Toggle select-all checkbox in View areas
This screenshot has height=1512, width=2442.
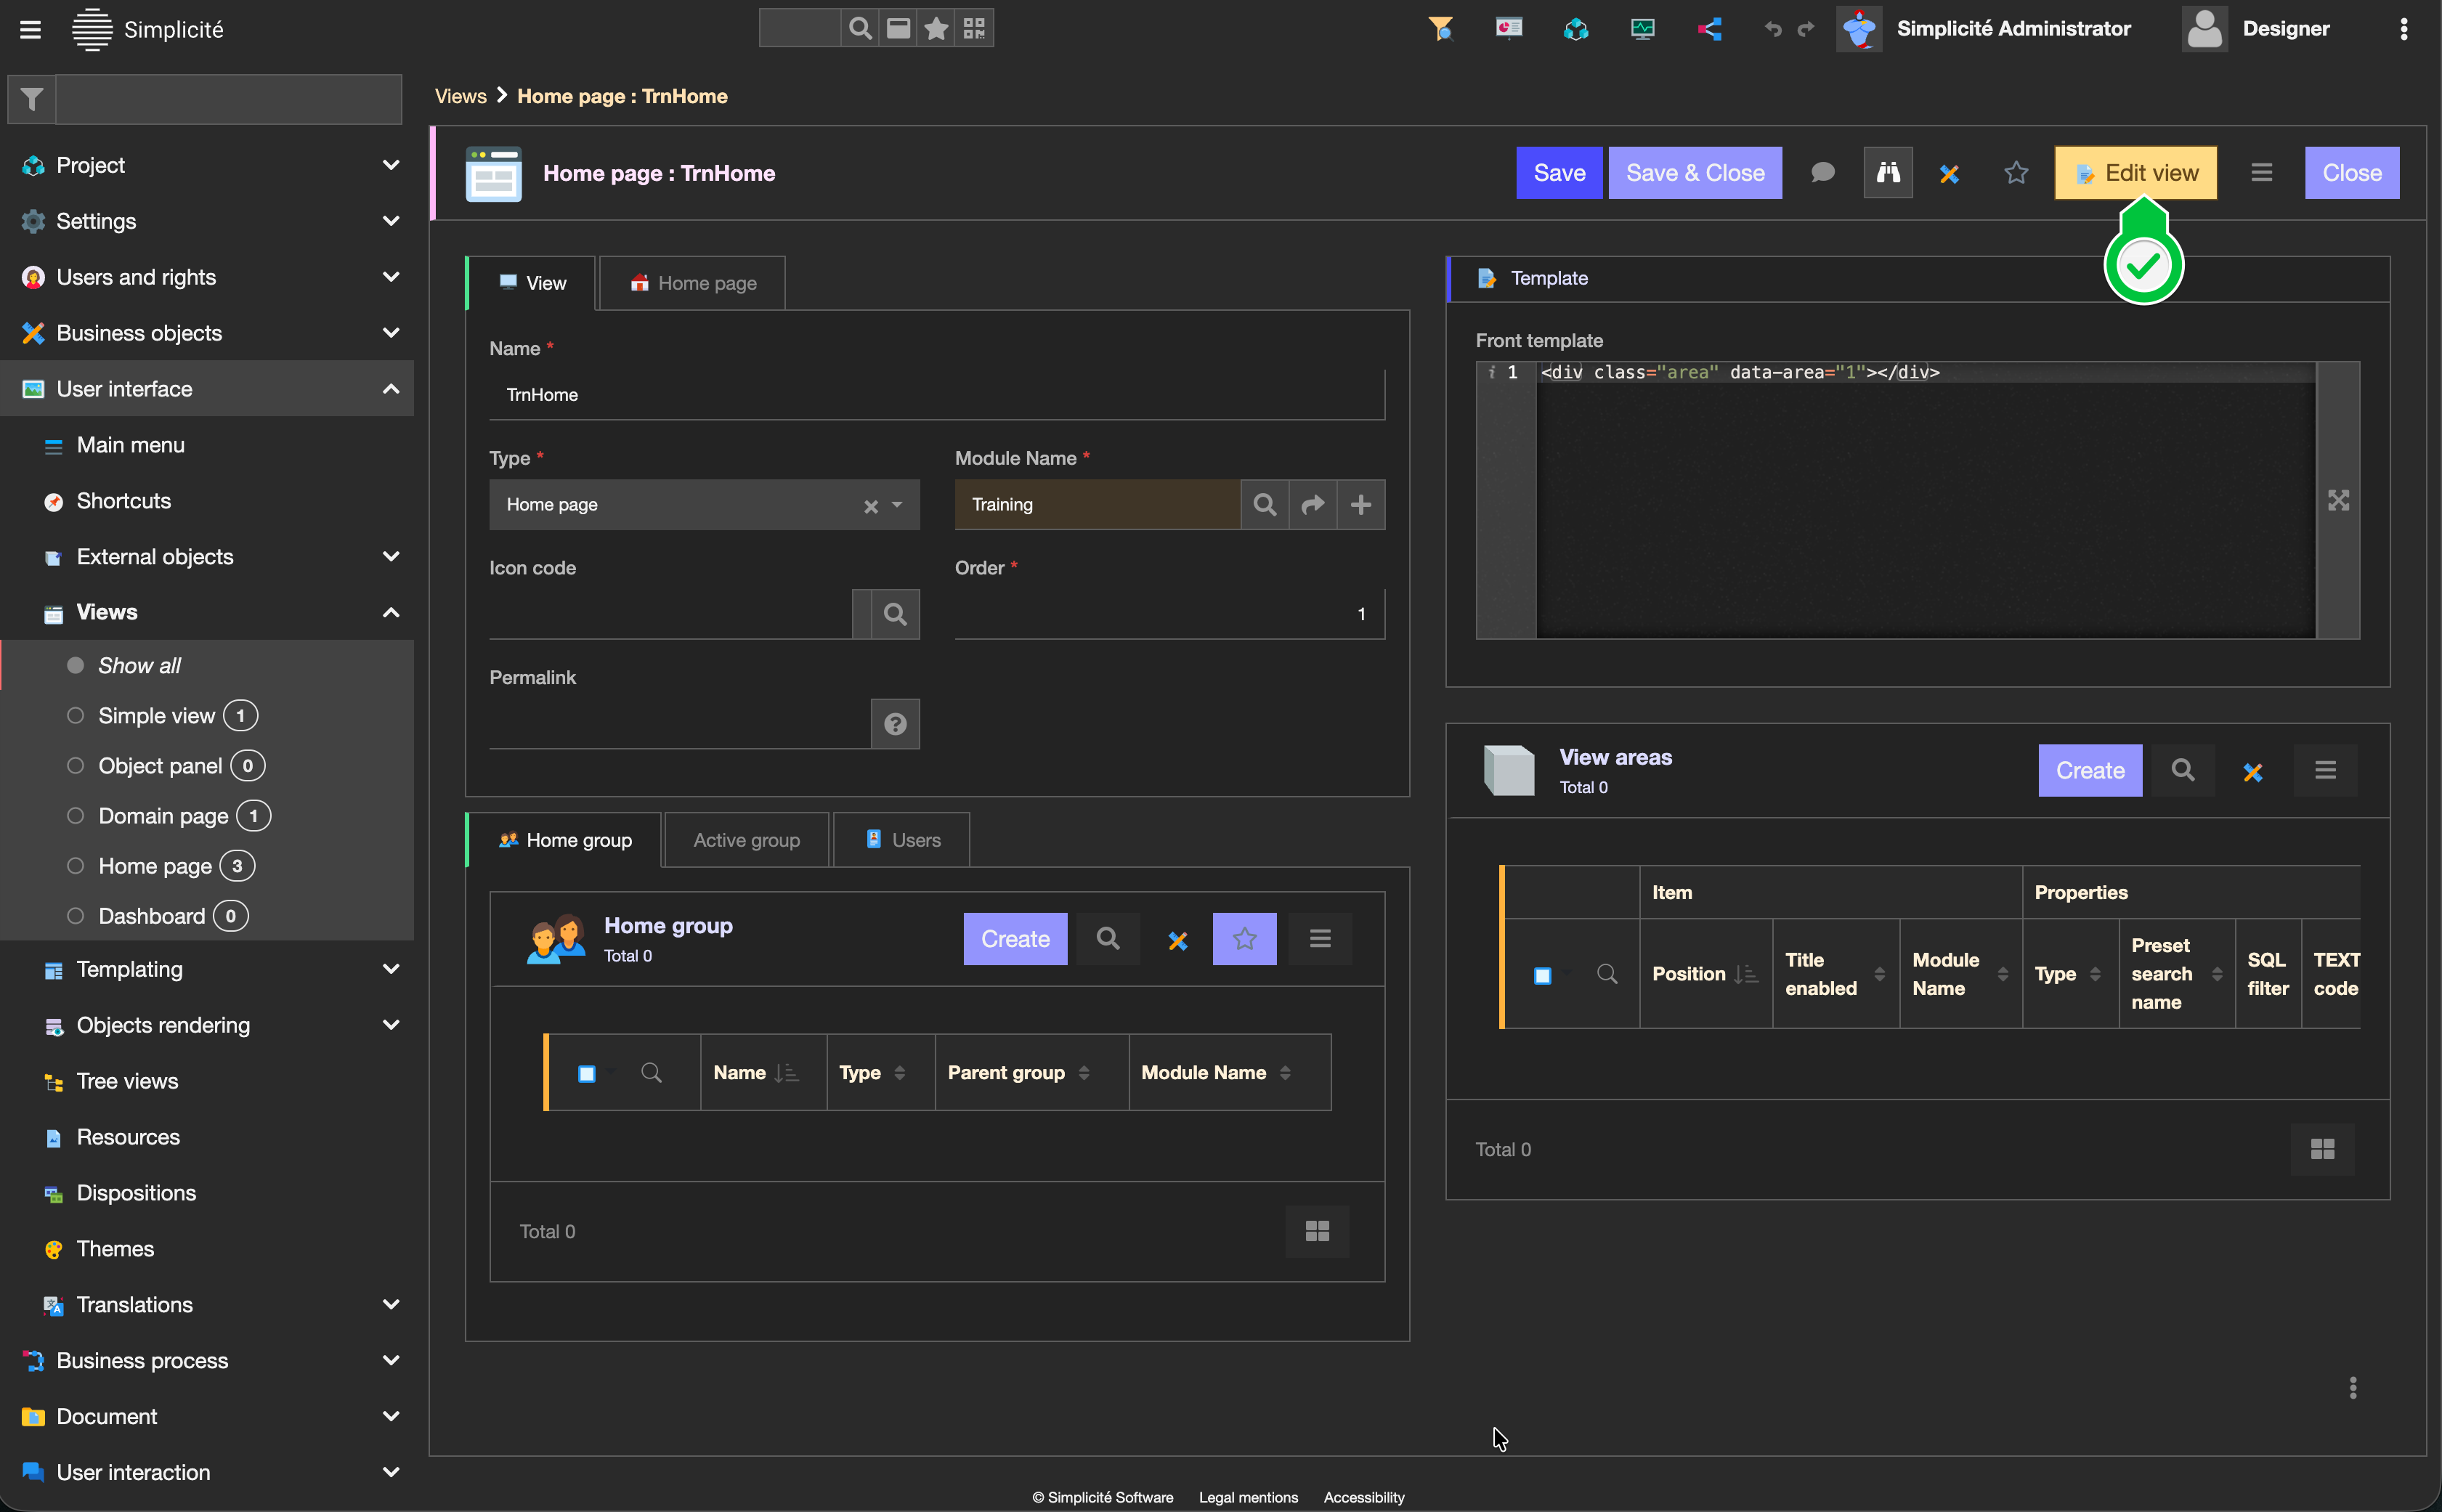[x=1542, y=975]
